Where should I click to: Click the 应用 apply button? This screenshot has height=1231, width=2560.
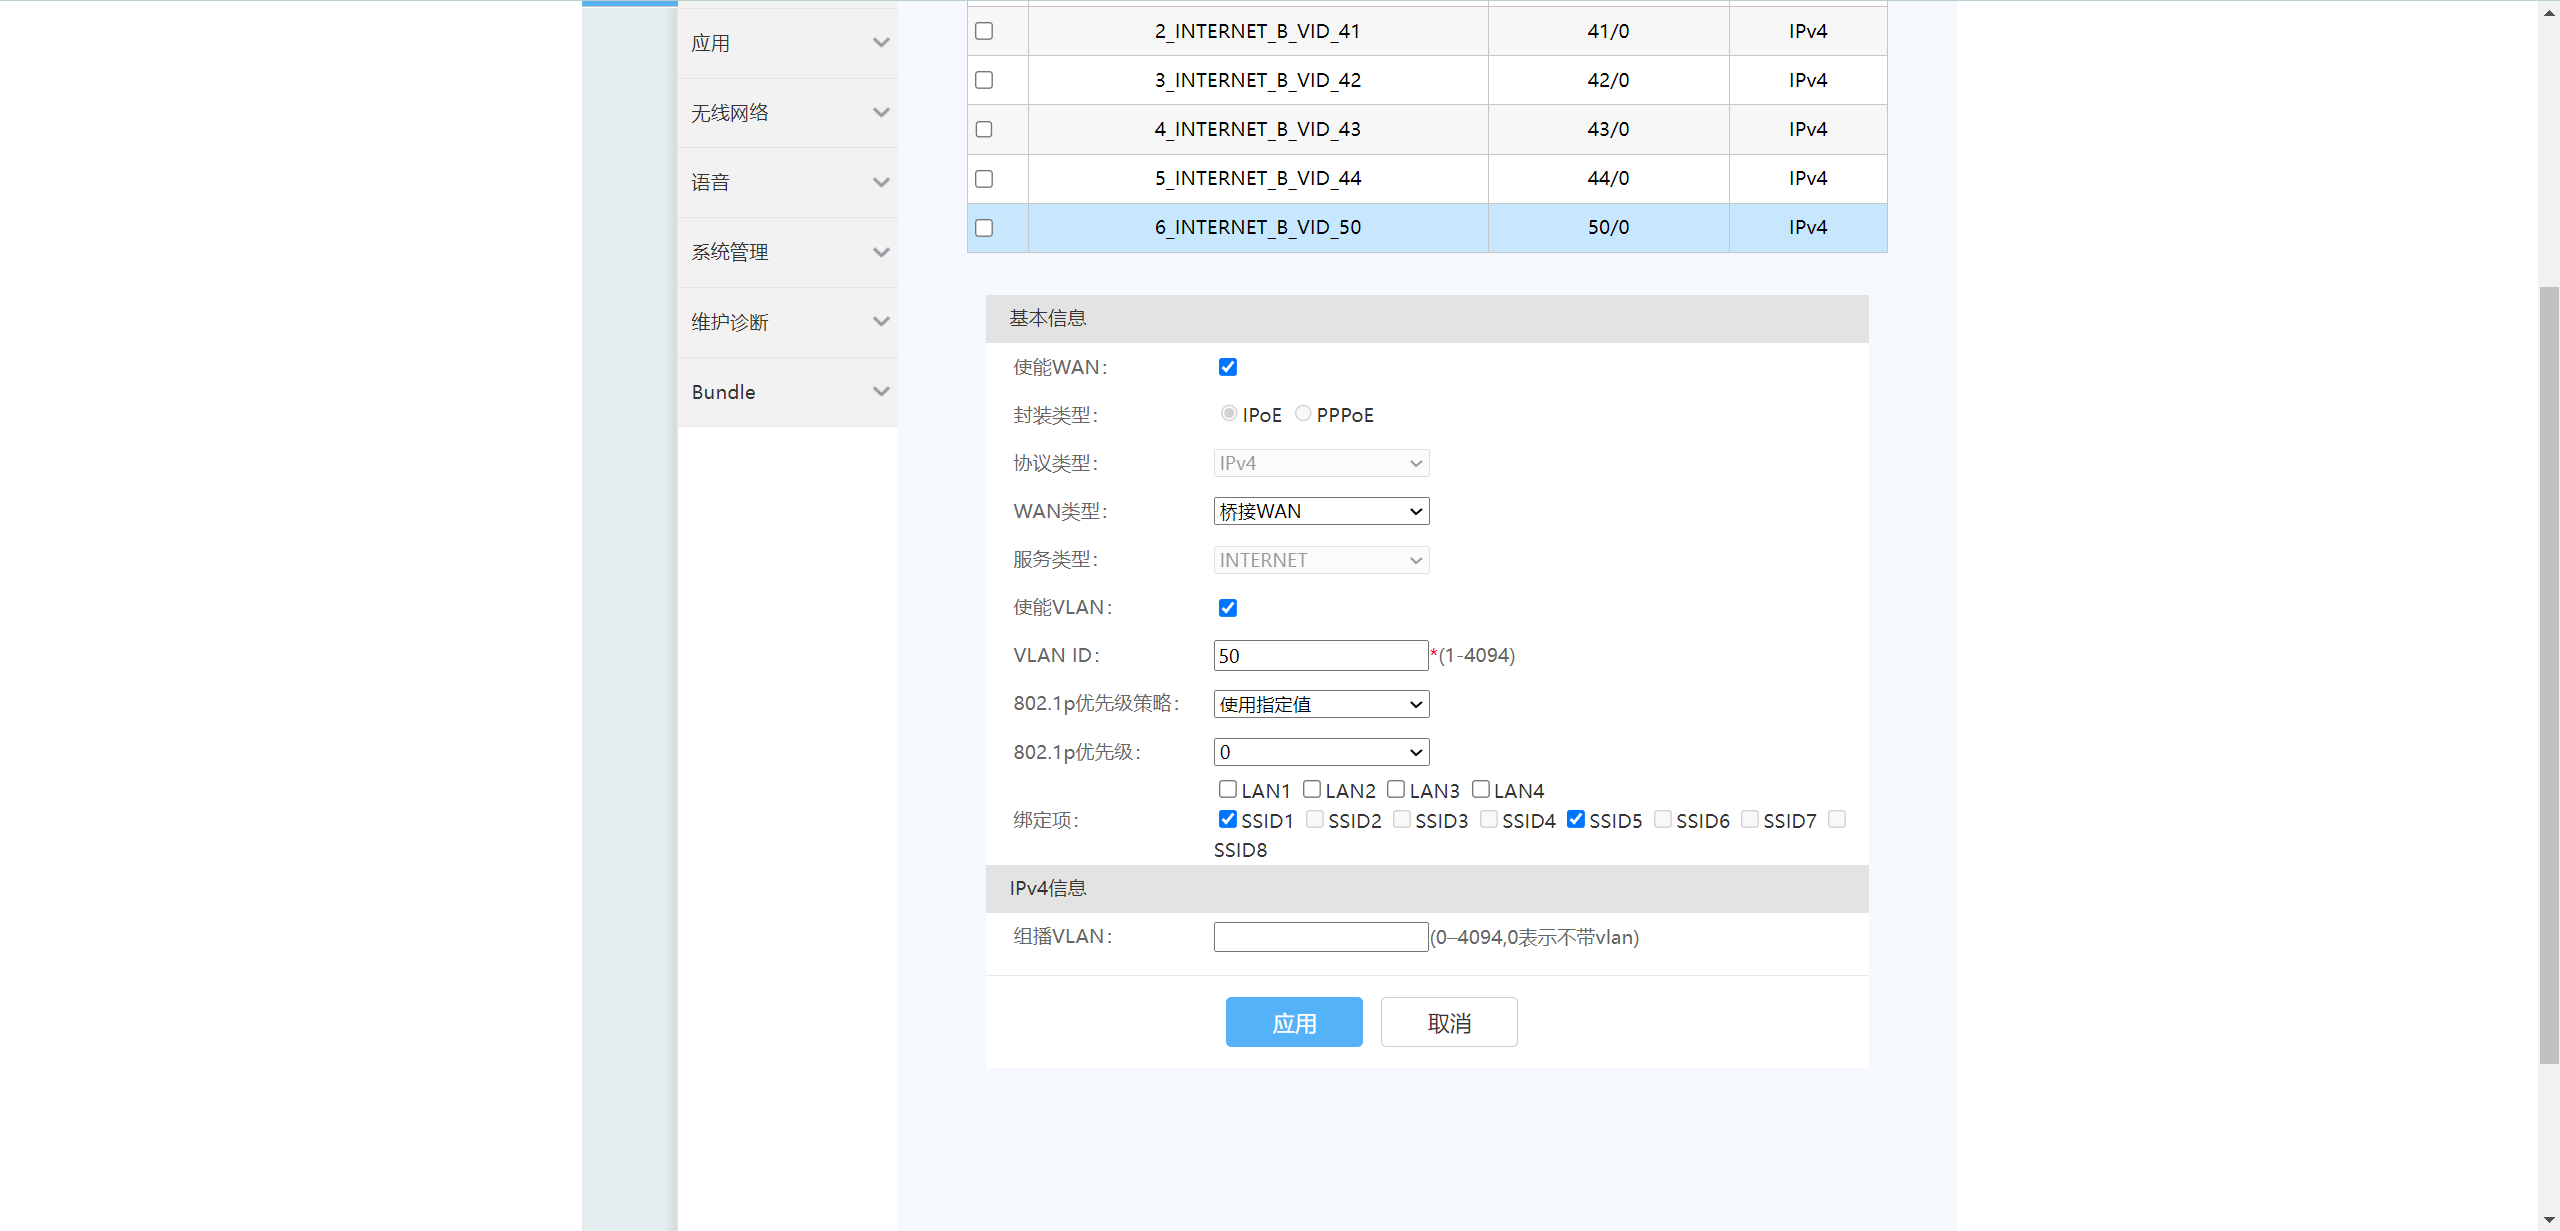(1294, 1022)
